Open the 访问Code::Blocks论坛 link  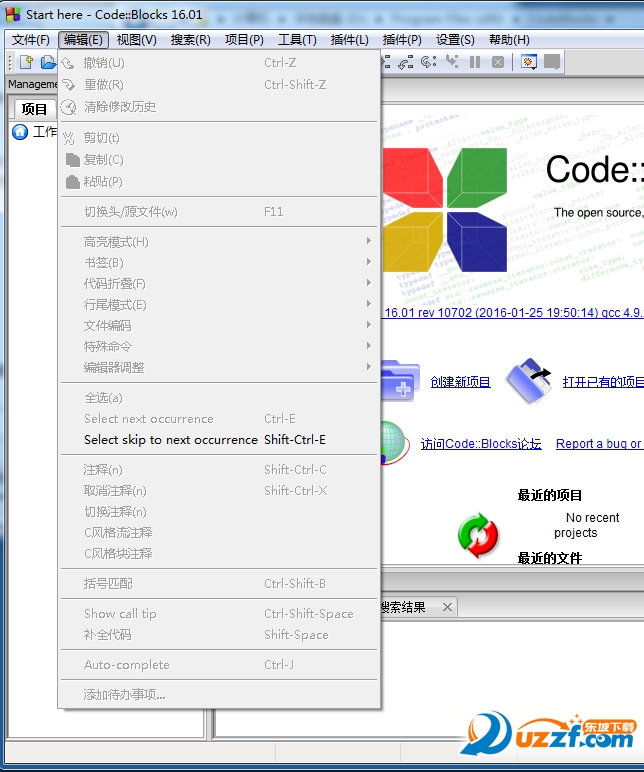481,444
